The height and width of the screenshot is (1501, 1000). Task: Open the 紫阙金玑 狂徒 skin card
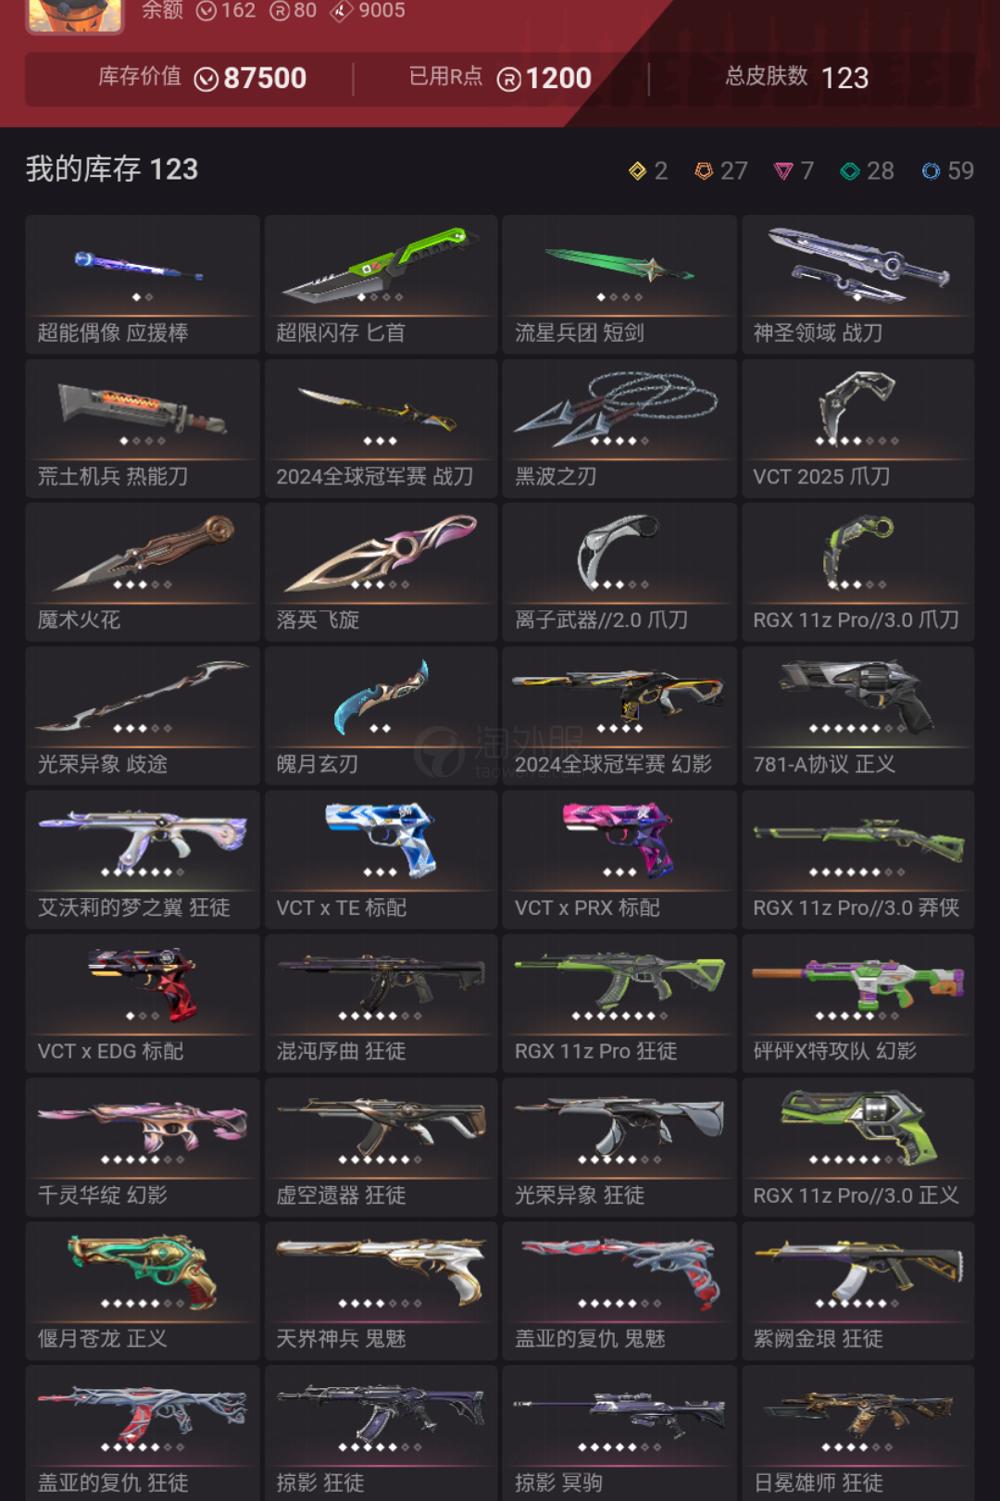click(x=858, y=1291)
